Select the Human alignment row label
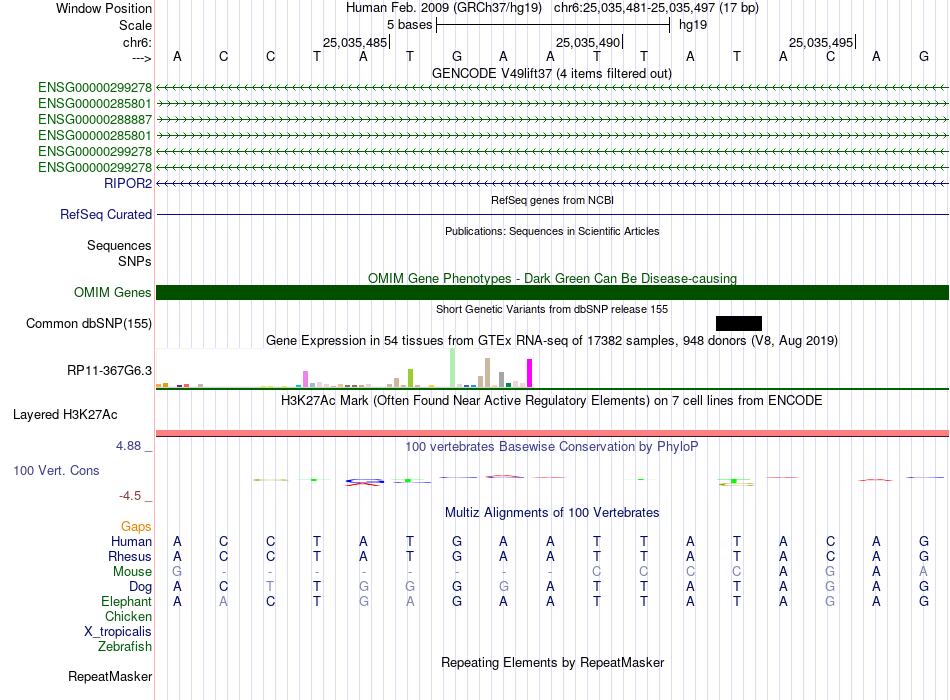 [x=131, y=541]
